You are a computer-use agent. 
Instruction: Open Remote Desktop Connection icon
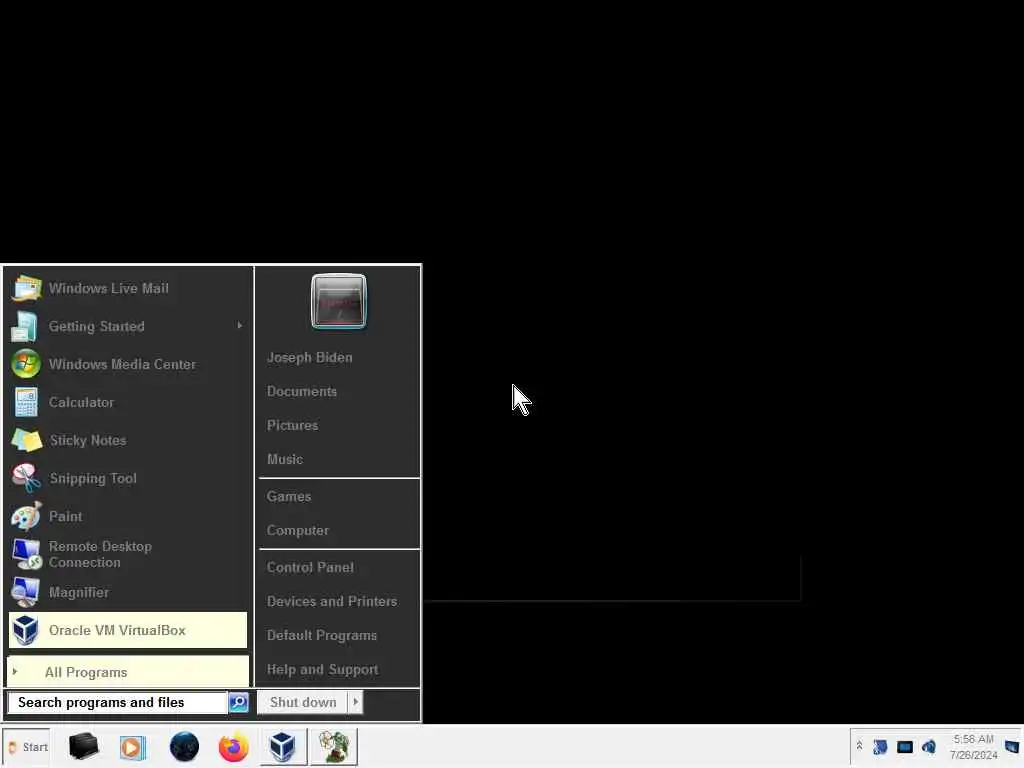[27, 554]
